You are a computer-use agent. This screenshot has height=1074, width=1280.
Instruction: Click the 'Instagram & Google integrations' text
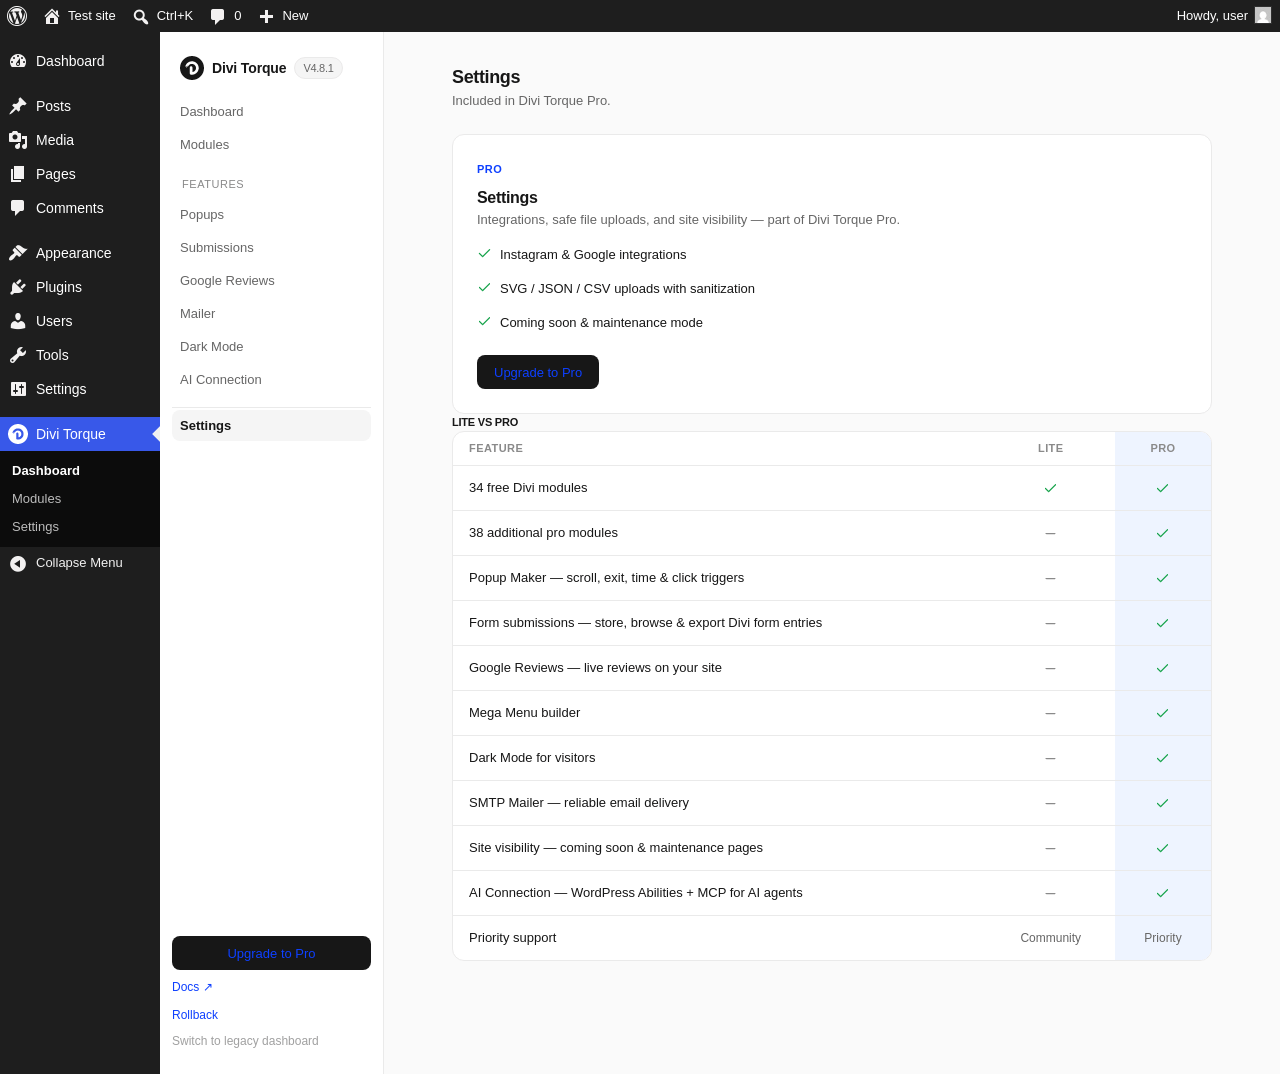pyautogui.click(x=593, y=255)
